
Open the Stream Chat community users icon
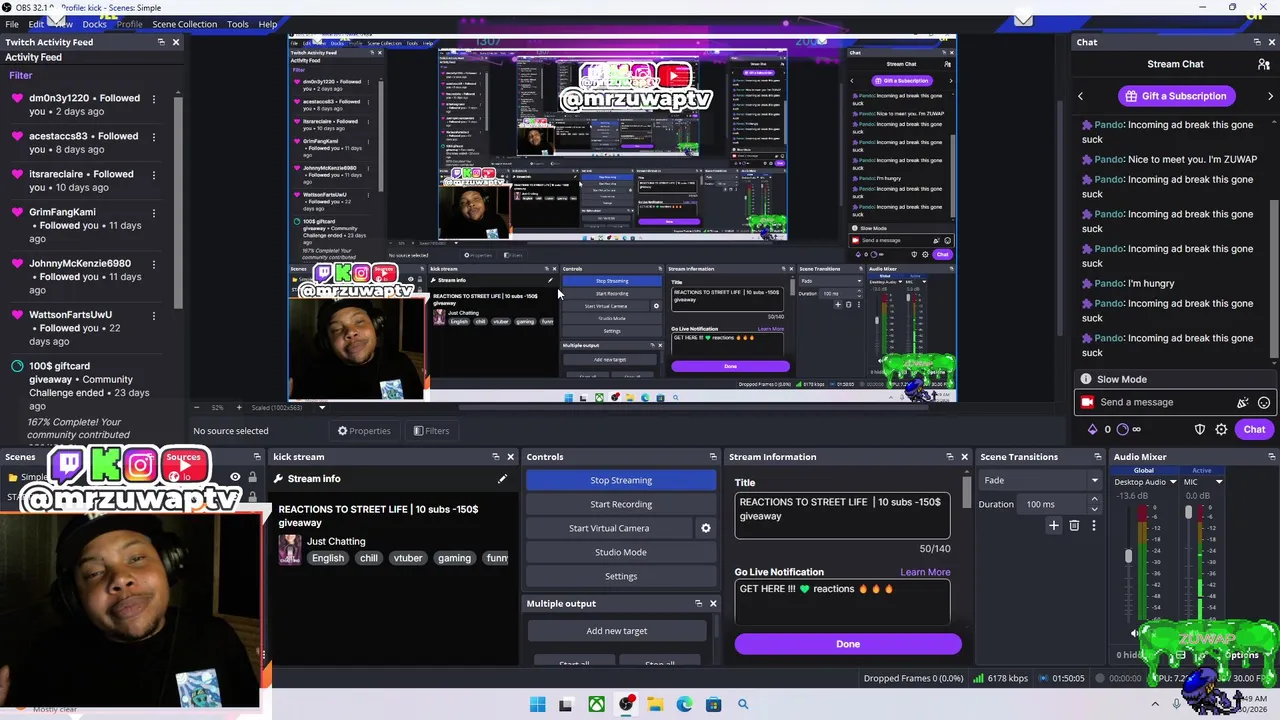(1264, 64)
